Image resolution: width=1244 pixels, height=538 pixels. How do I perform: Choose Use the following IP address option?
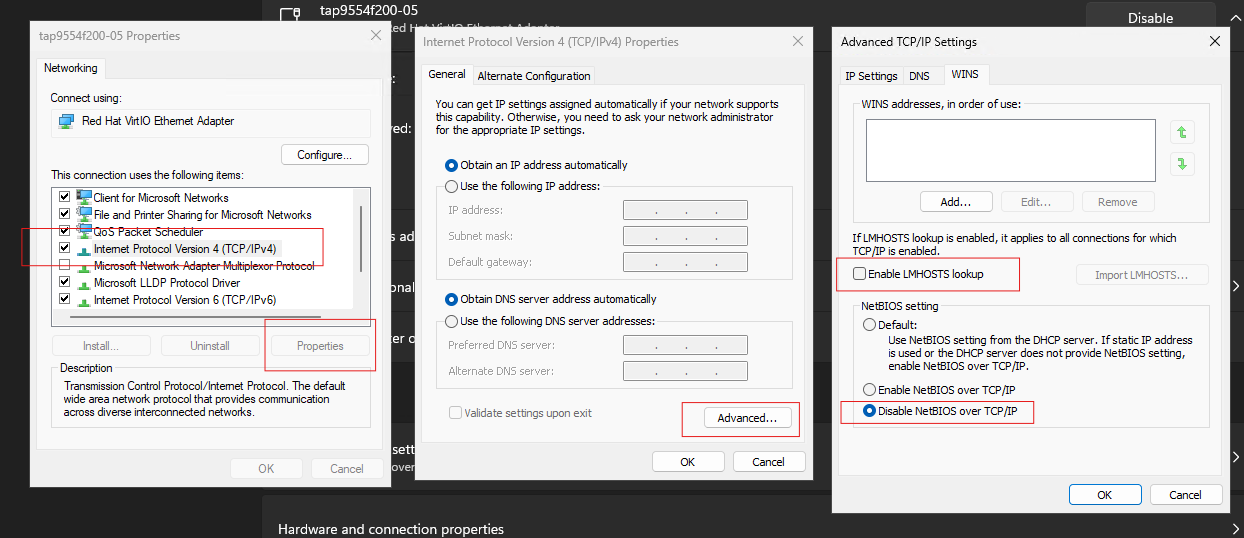452,186
